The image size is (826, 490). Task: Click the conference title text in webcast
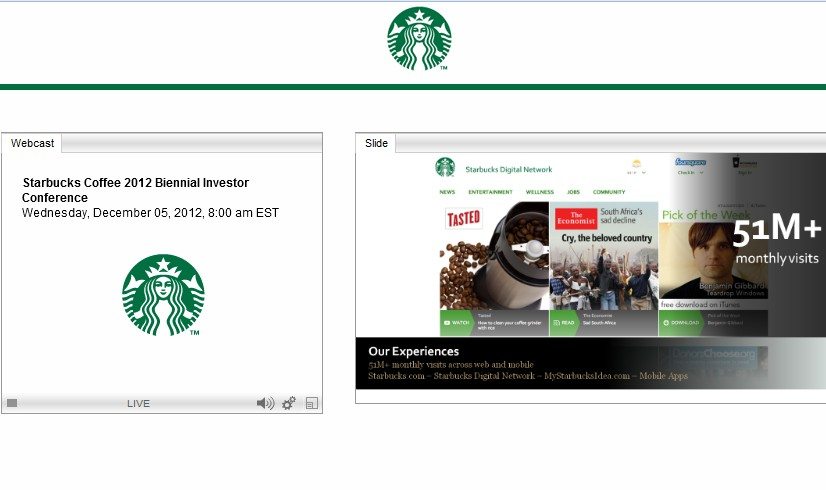click(135, 190)
